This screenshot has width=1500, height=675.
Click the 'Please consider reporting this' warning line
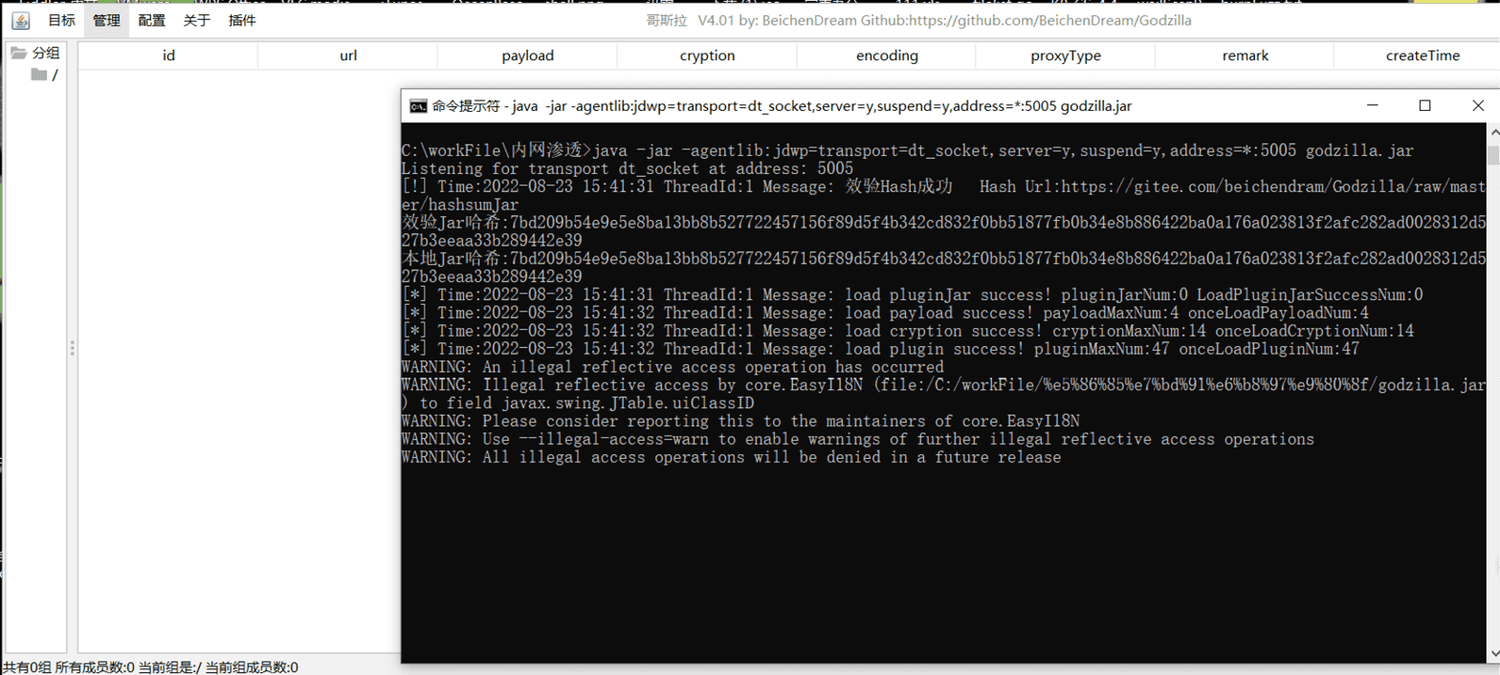click(740, 421)
